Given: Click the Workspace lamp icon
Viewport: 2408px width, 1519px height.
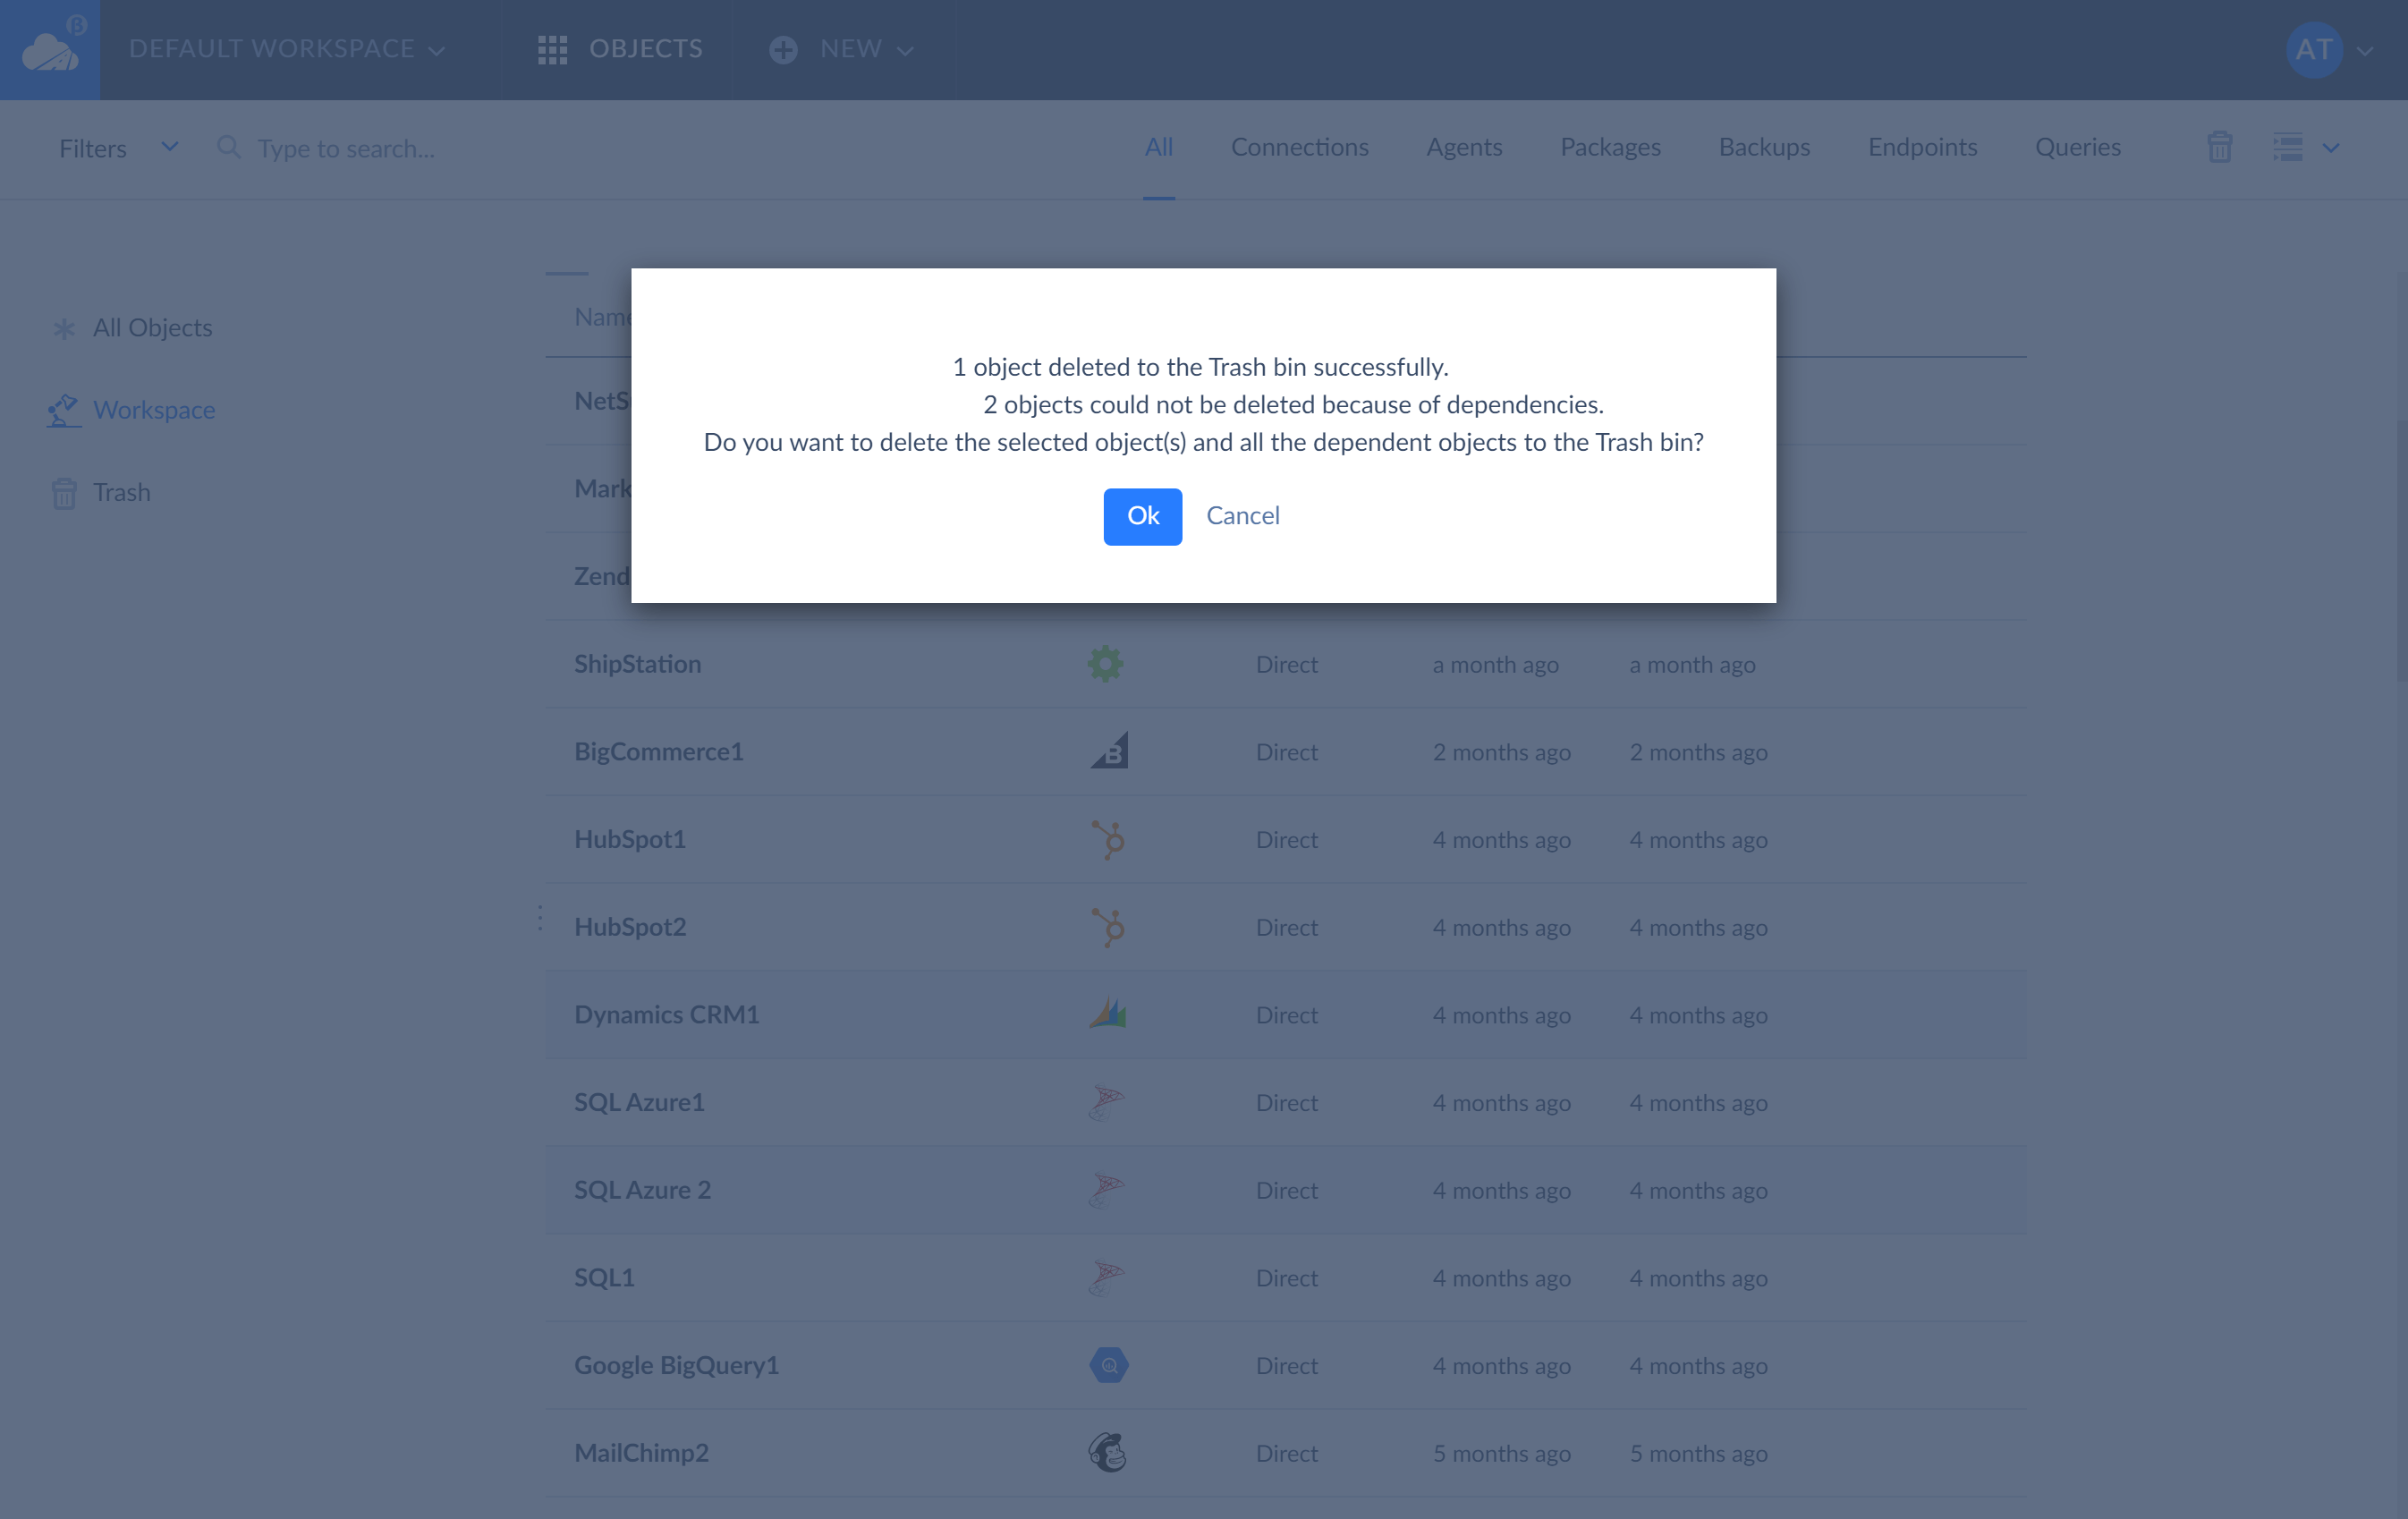Looking at the screenshot, I should (63, 410).
